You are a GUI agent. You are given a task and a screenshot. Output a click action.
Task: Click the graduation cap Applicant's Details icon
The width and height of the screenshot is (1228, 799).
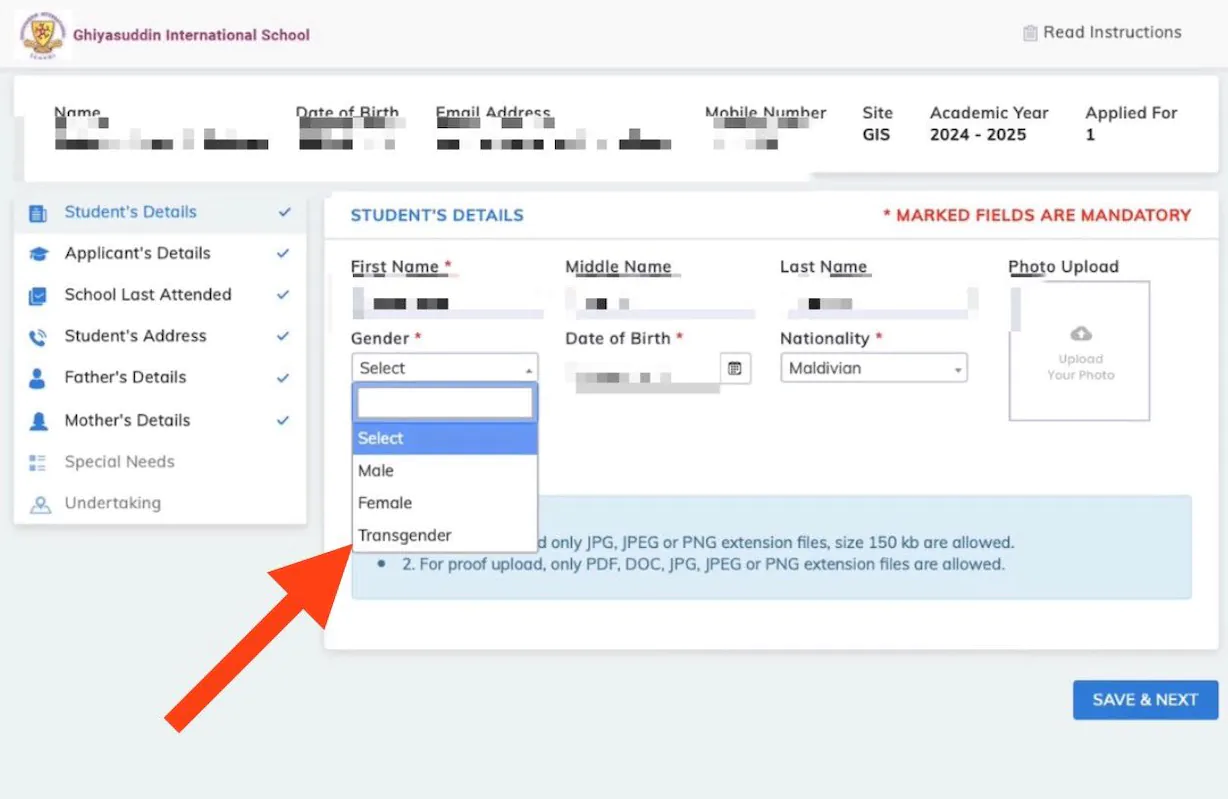[38, 254]
